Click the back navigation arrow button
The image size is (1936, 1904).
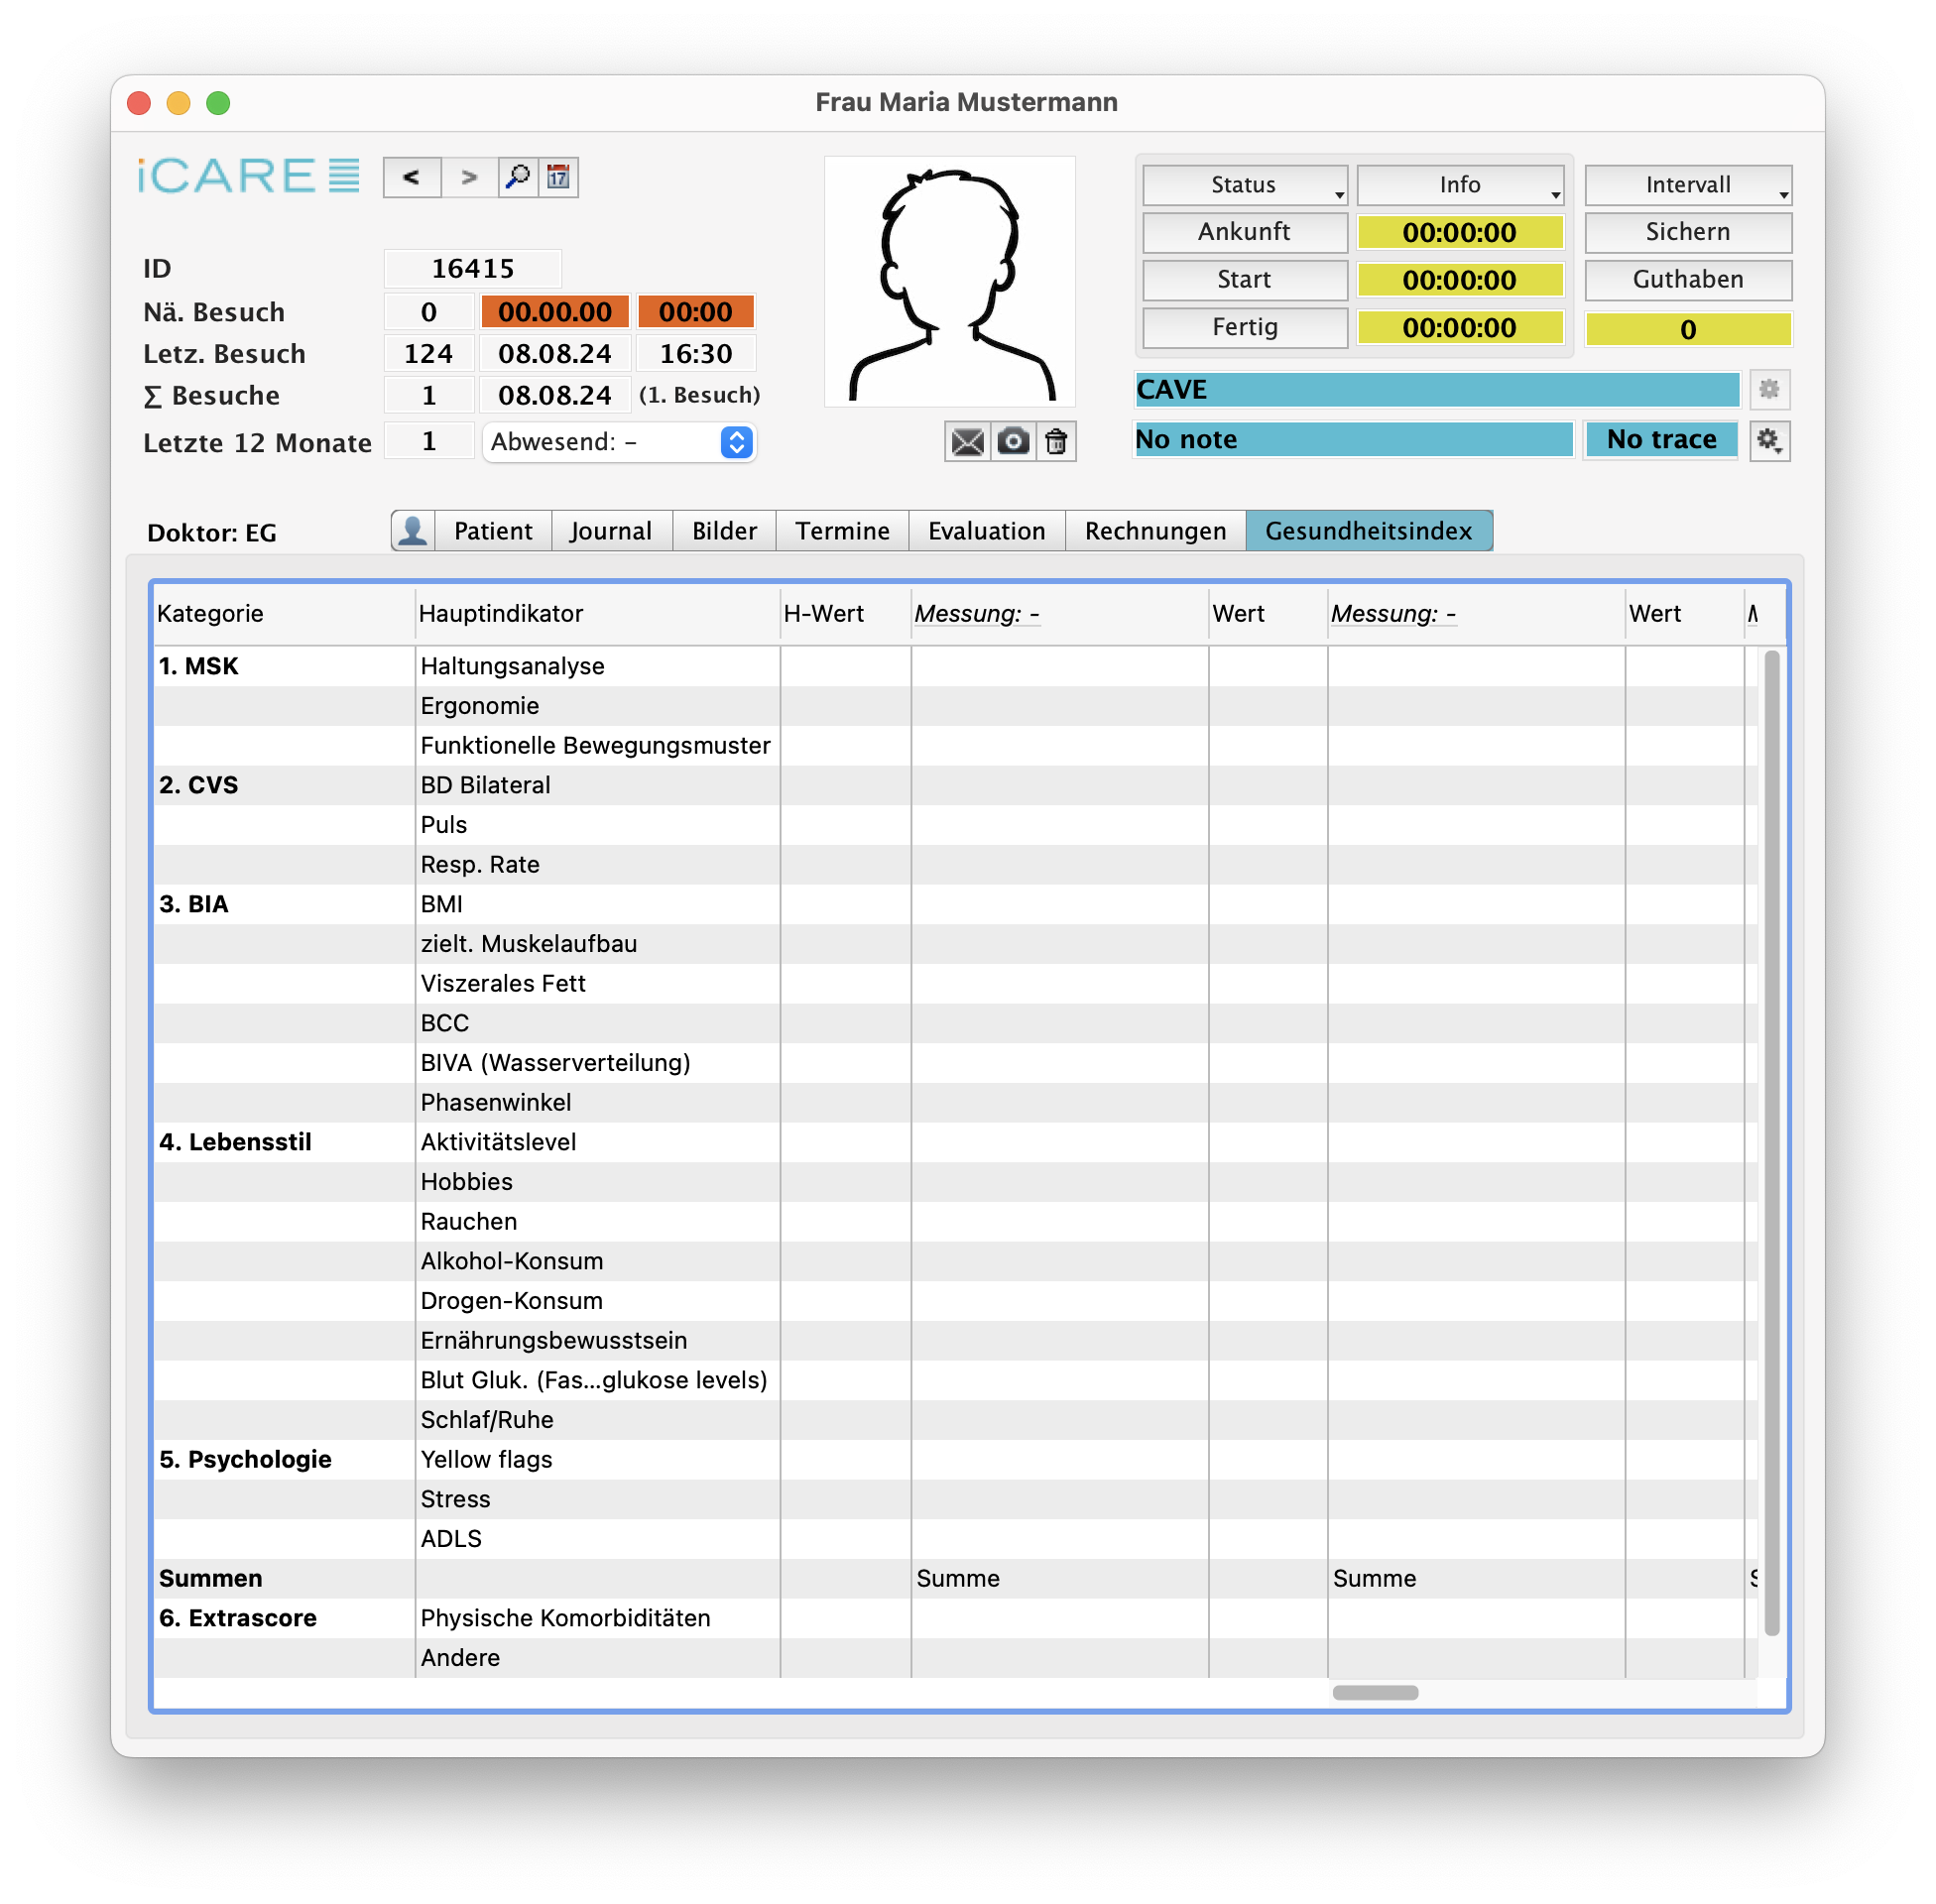[x=411, y=178]
